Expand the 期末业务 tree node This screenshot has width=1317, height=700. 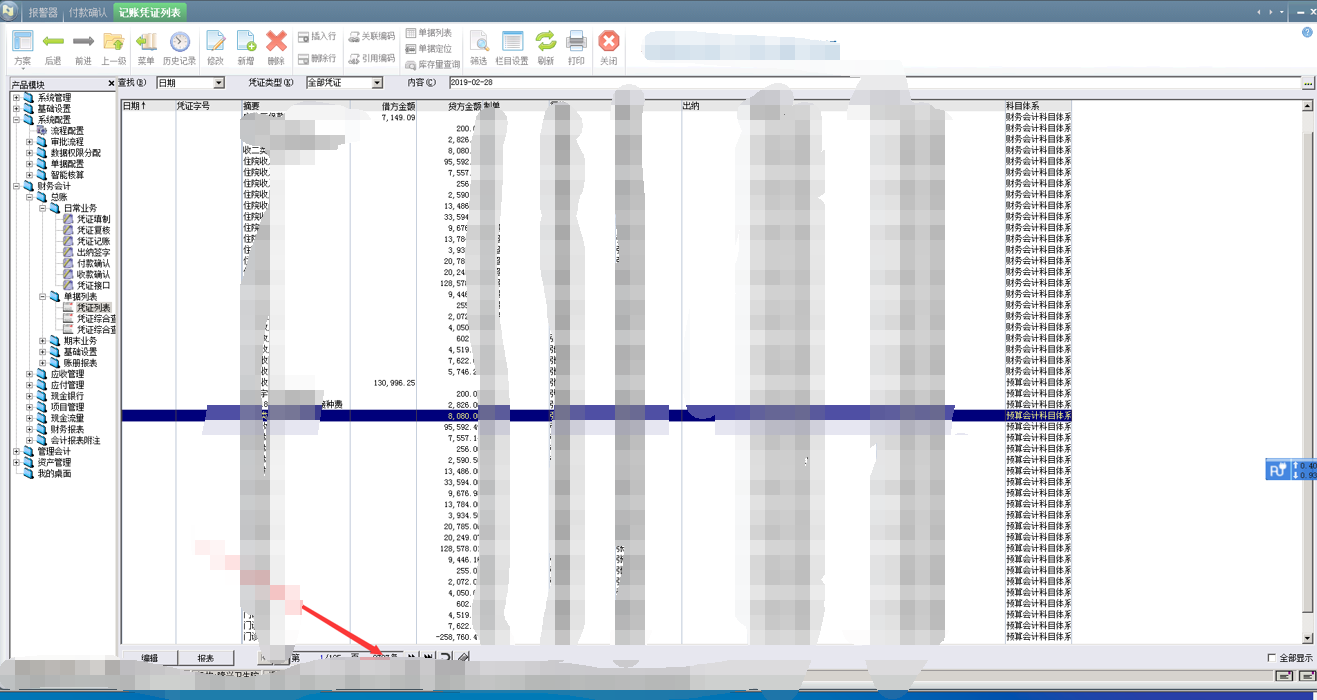coord(42,341)
